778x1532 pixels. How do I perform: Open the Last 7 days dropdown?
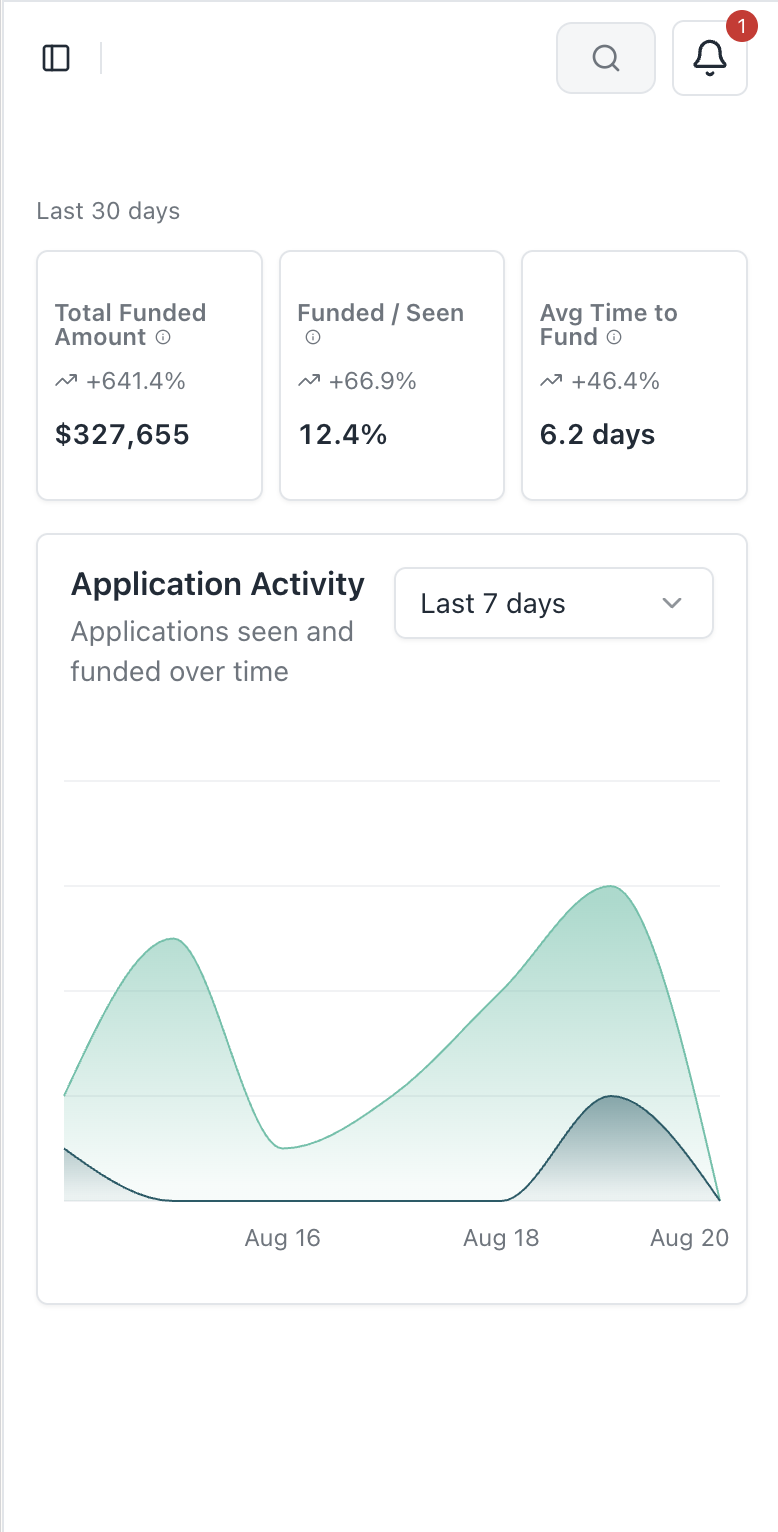[x=553, y=603]
